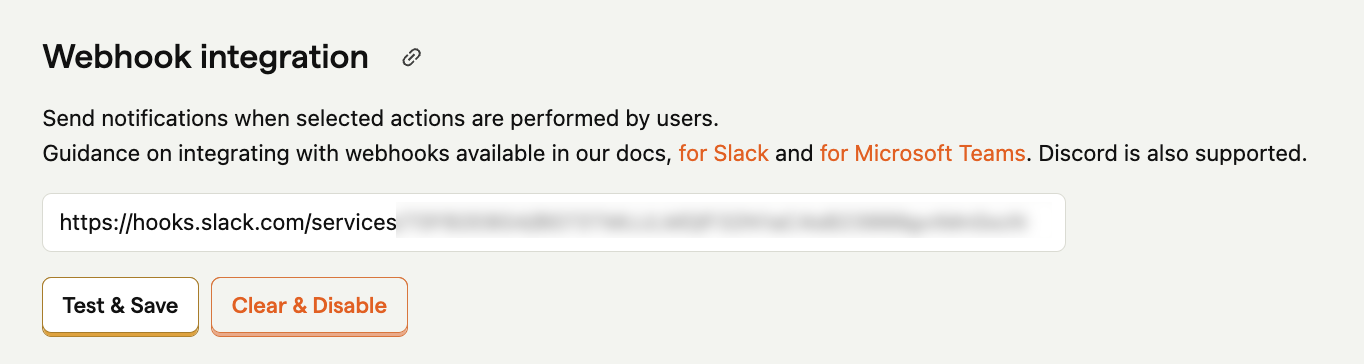Click the Clear & Disable button
Viewport: 1364px width, 364px height.
tap(309, 305)
